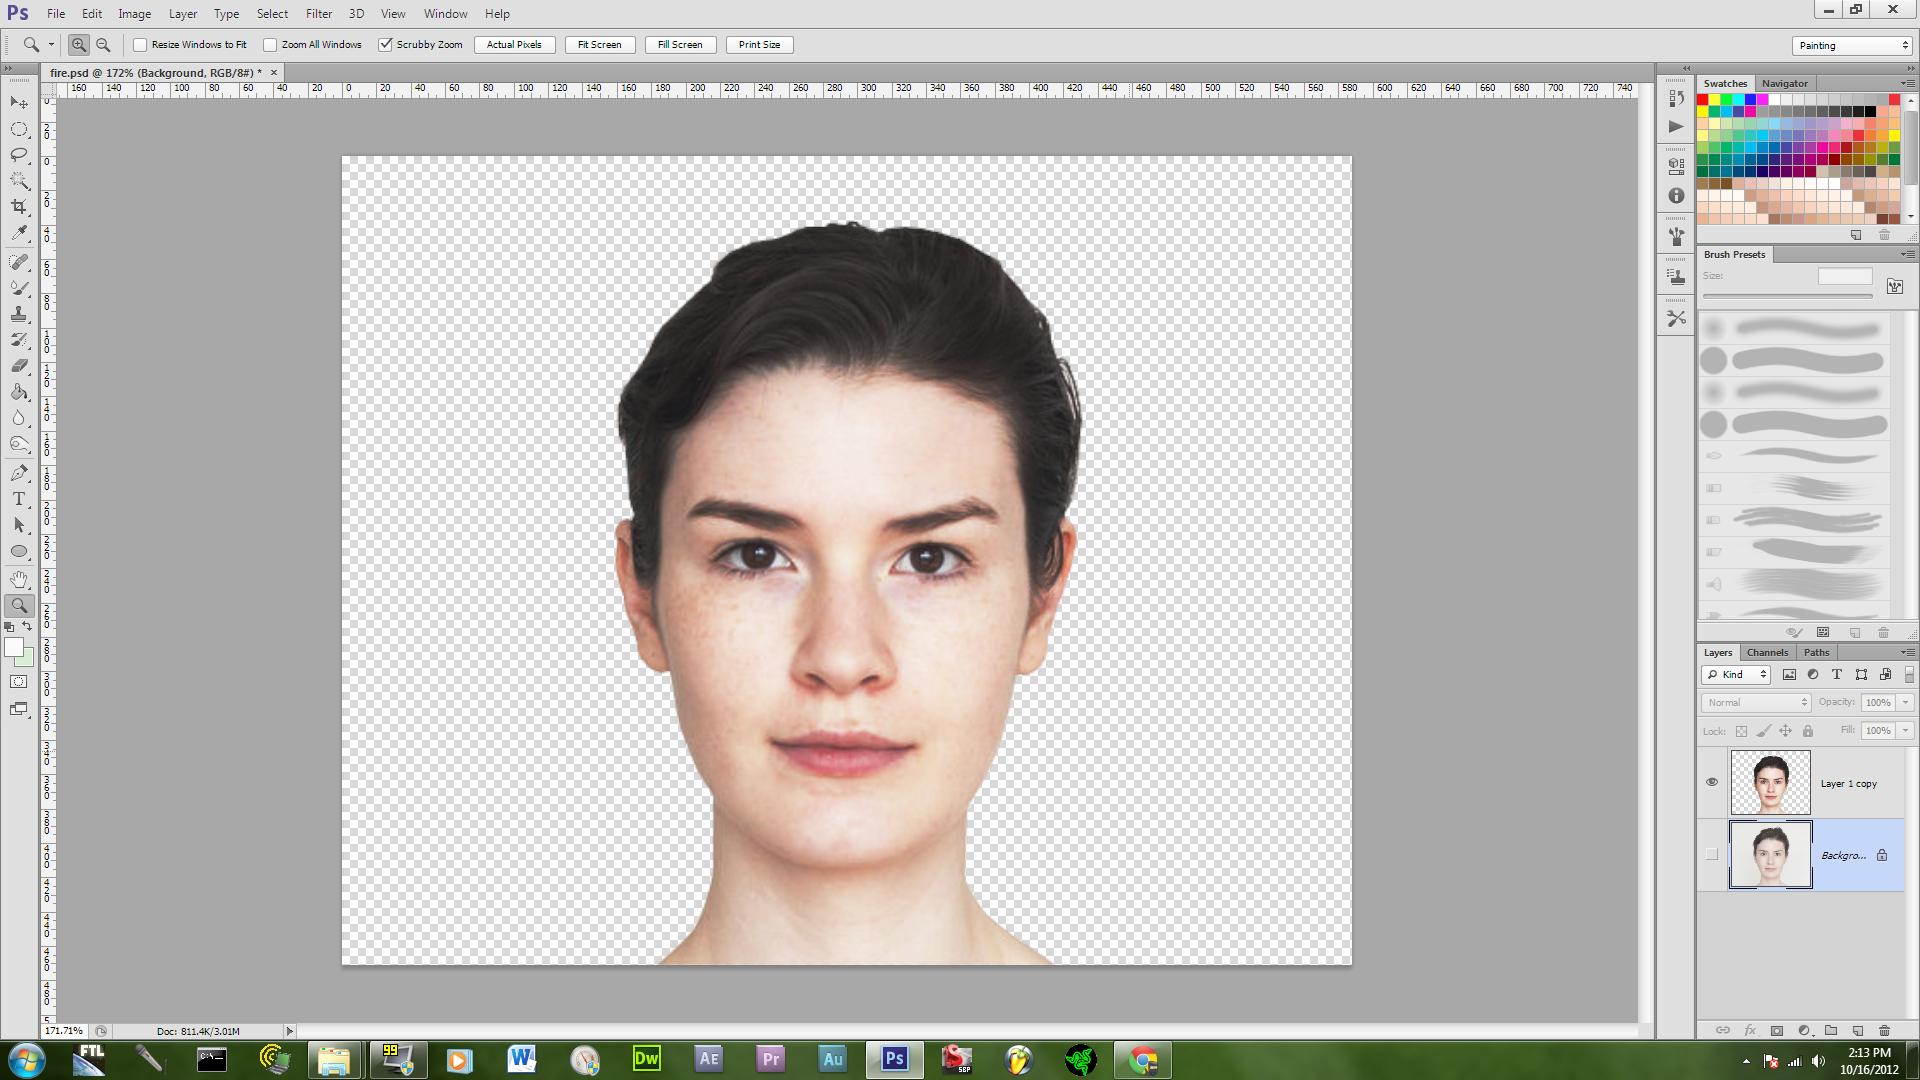Select the Blur tool
The height and width of the screenshot is (1080, 1920).
(19, 418)
